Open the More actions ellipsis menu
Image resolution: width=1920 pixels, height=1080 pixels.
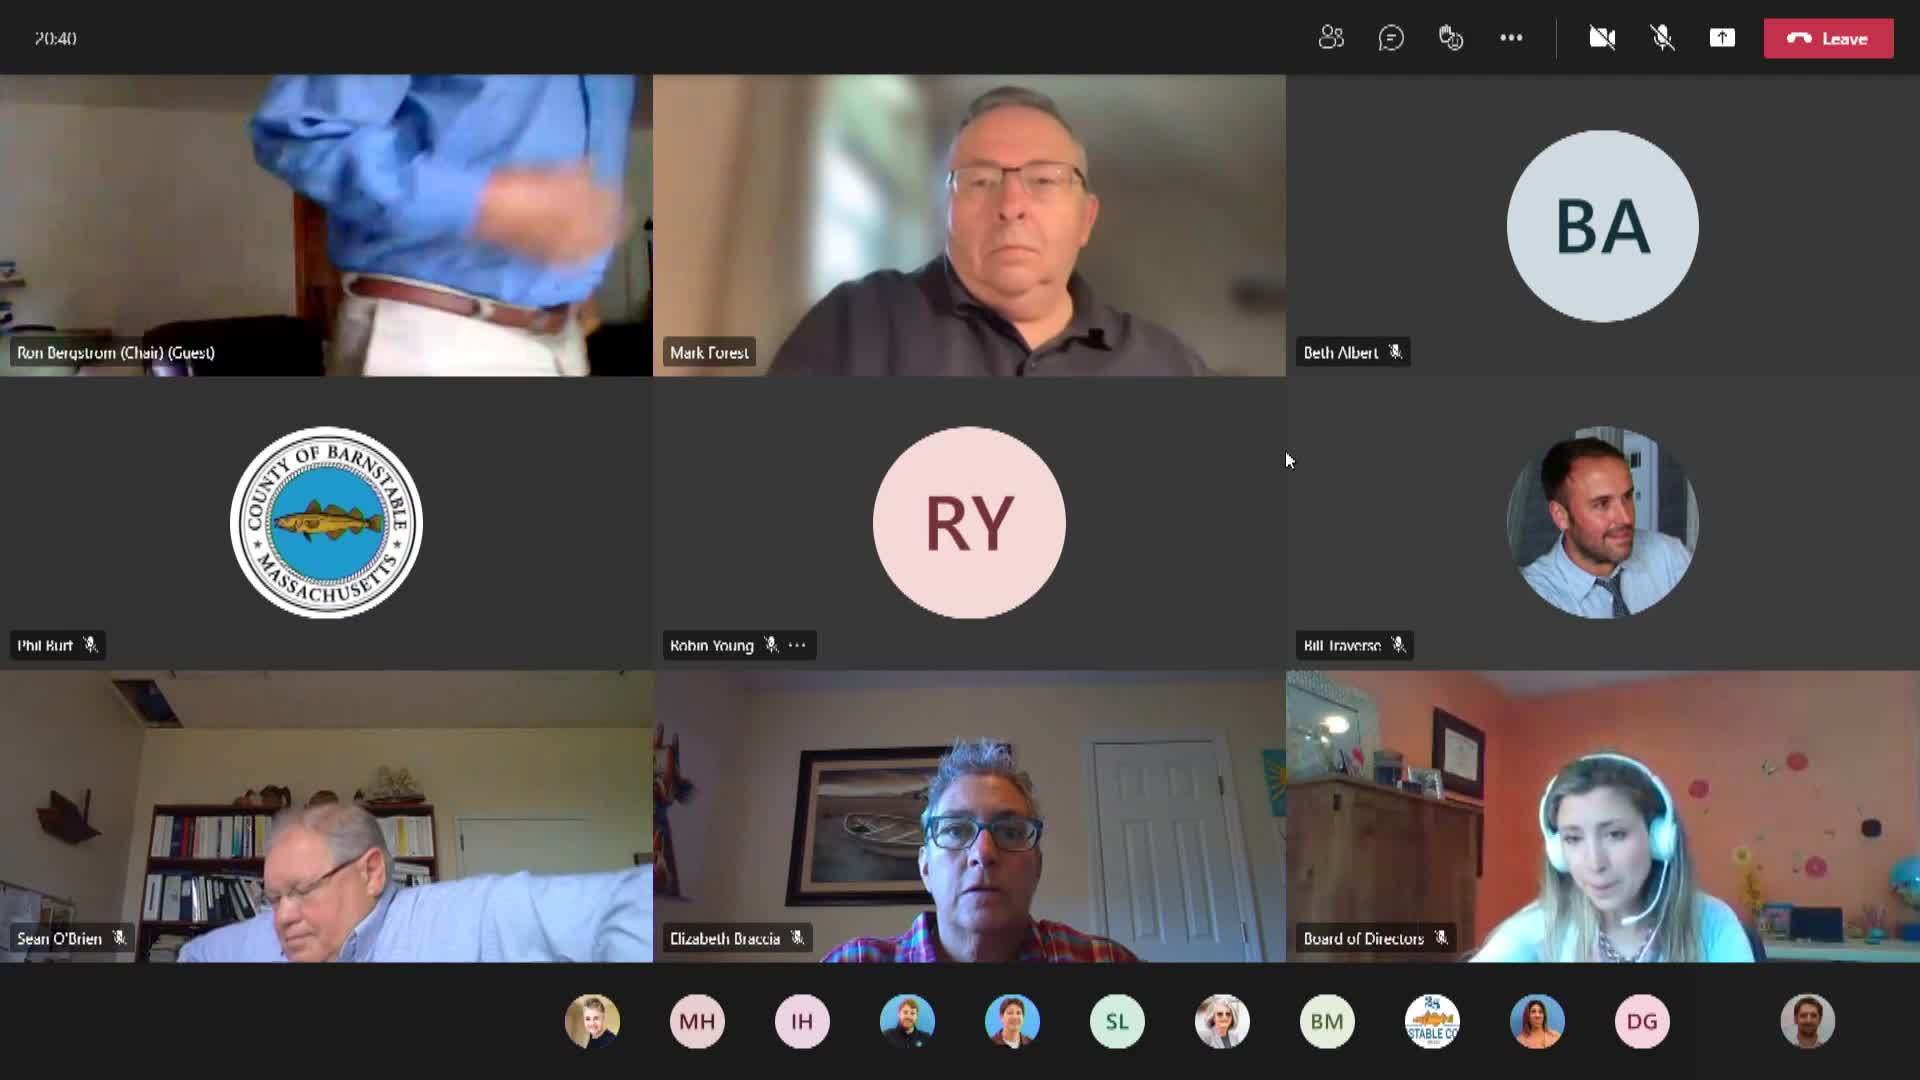pyautogui.click(x=1511, y=38)
